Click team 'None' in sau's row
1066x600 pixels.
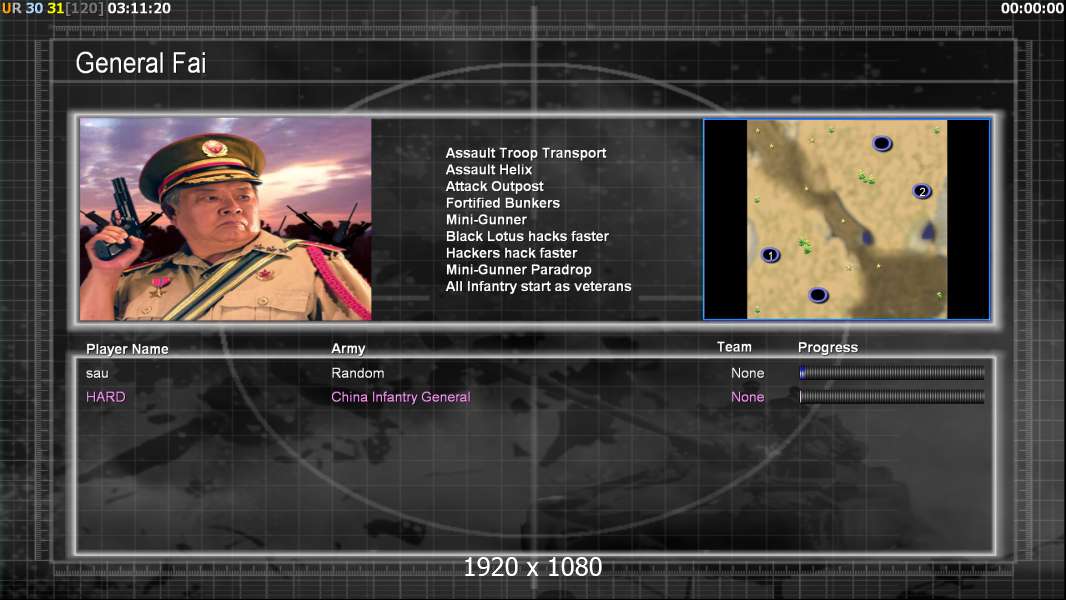coord(747,373)
